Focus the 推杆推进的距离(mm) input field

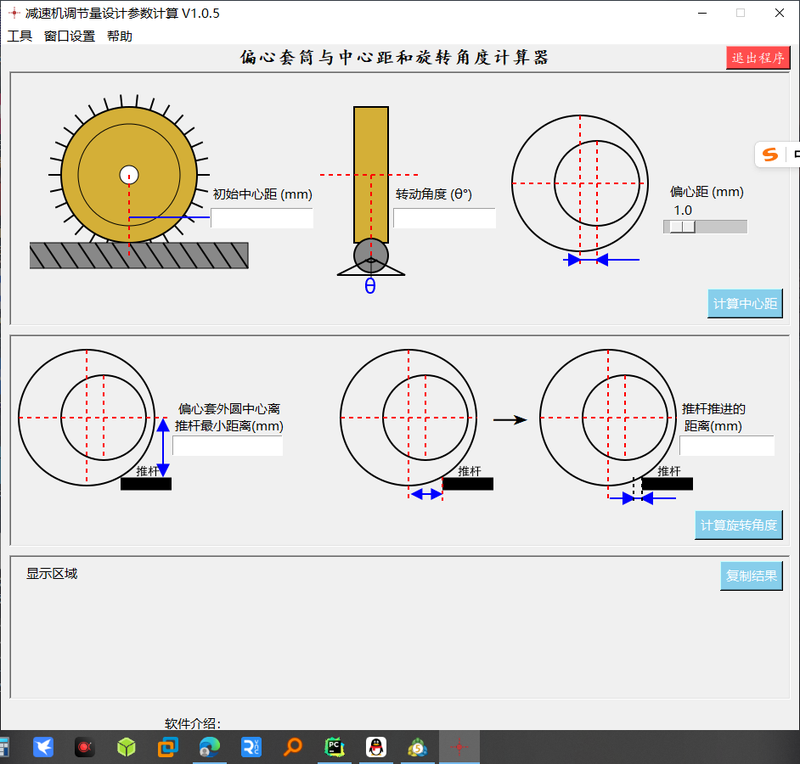727,446
